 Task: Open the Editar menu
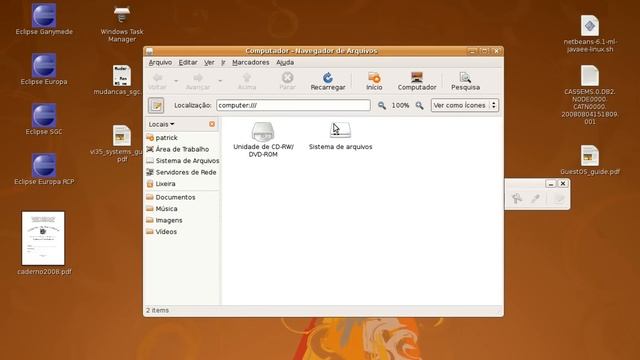(188, 62)
